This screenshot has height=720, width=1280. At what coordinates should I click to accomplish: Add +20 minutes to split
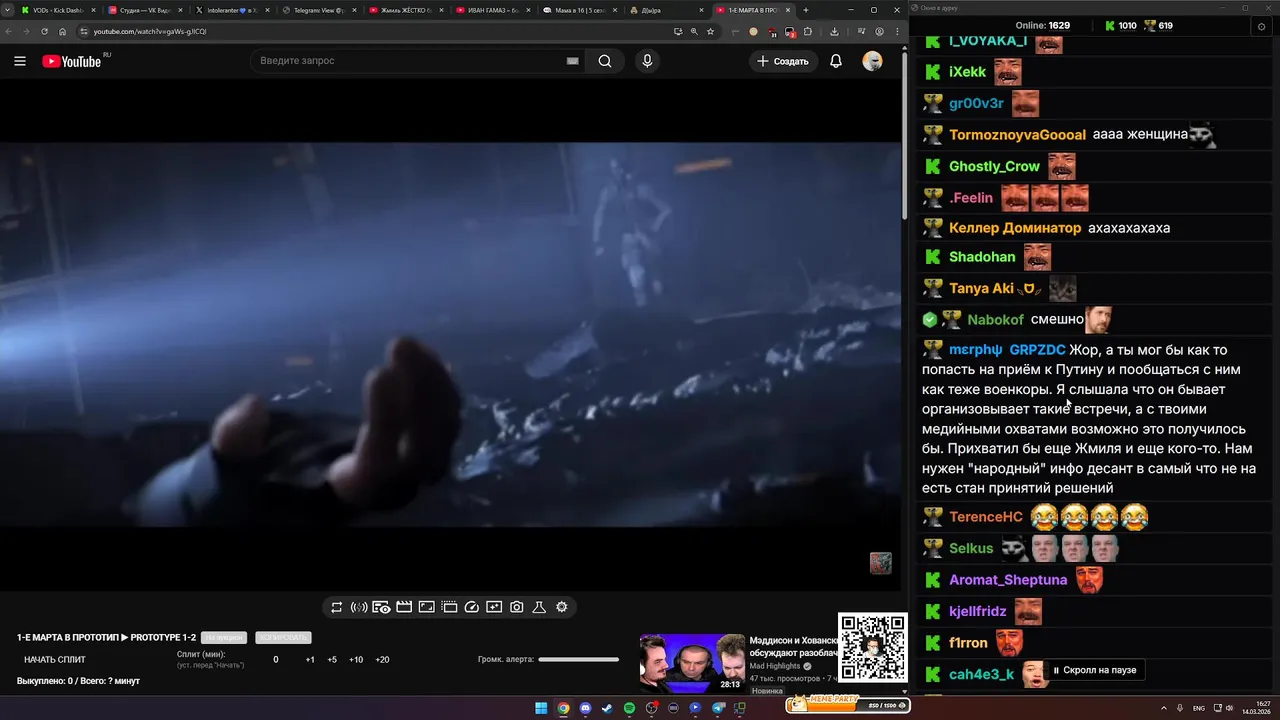(382, 660)
